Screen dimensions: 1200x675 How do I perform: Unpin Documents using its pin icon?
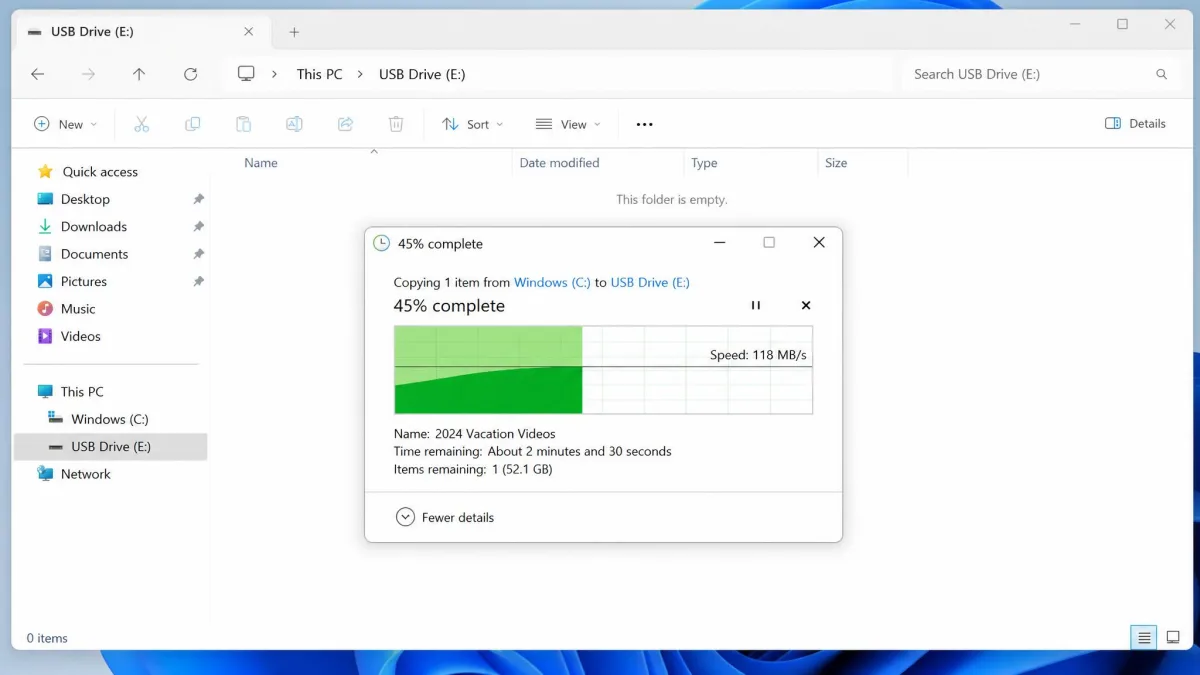pyautogui.click(x=198, y=254)
